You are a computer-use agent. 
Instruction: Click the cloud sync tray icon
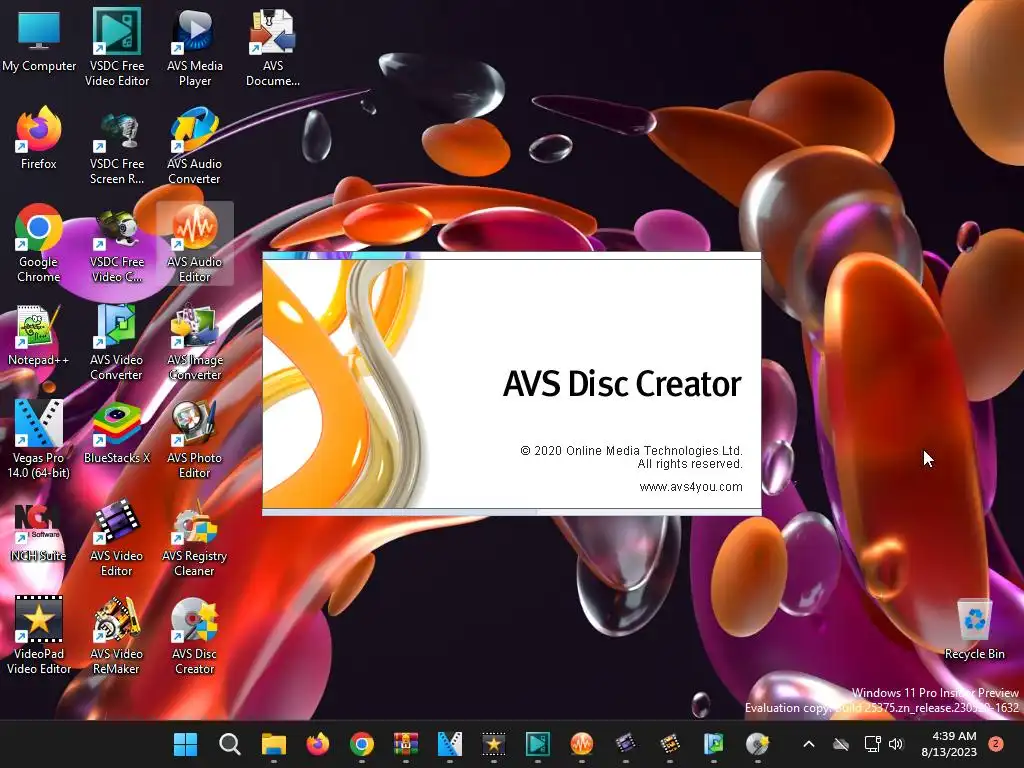click(841, 744)
